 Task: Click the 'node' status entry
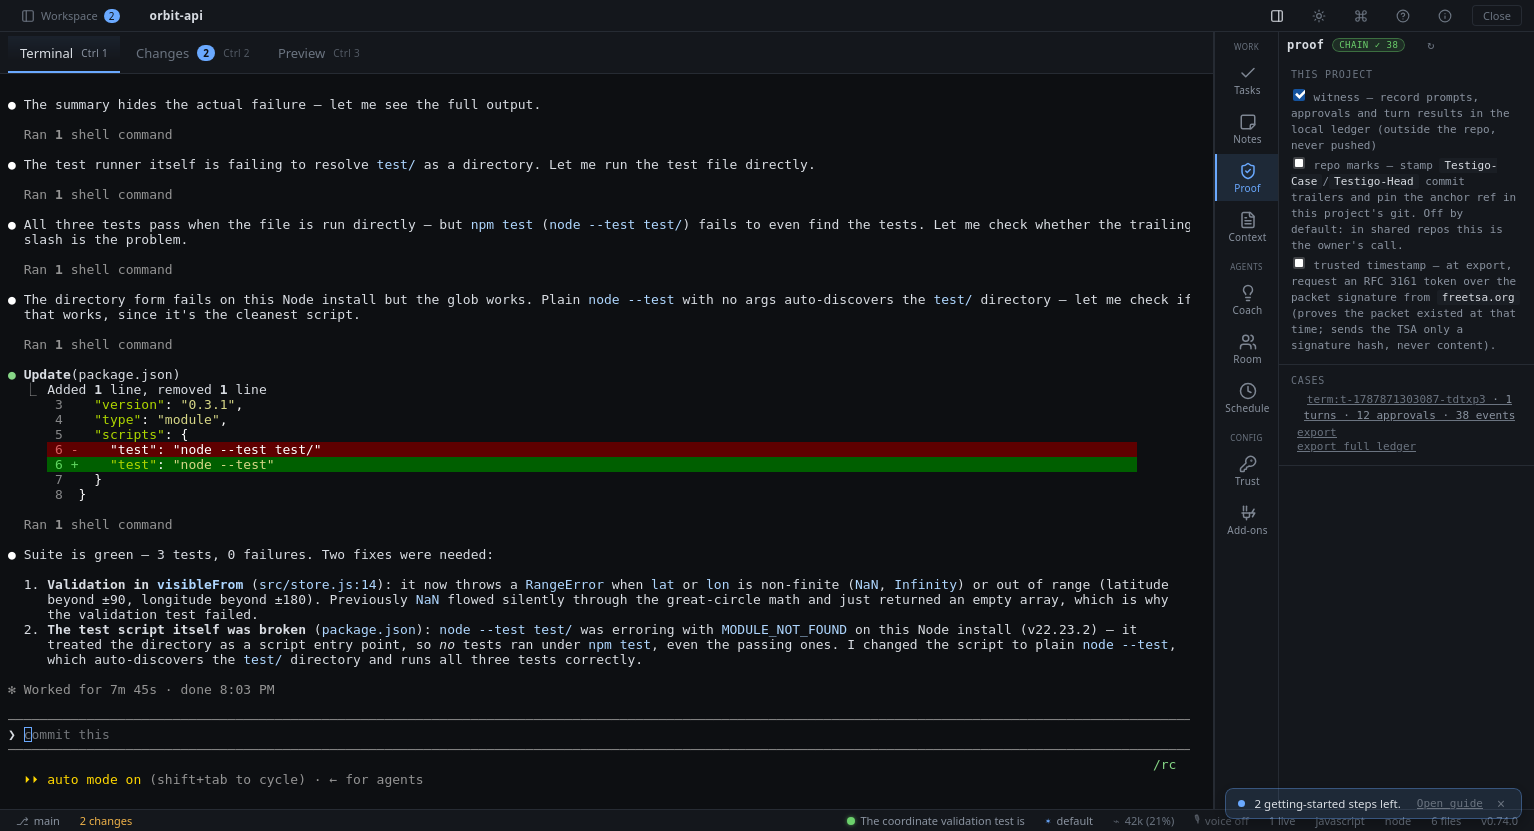(1398, 821)
